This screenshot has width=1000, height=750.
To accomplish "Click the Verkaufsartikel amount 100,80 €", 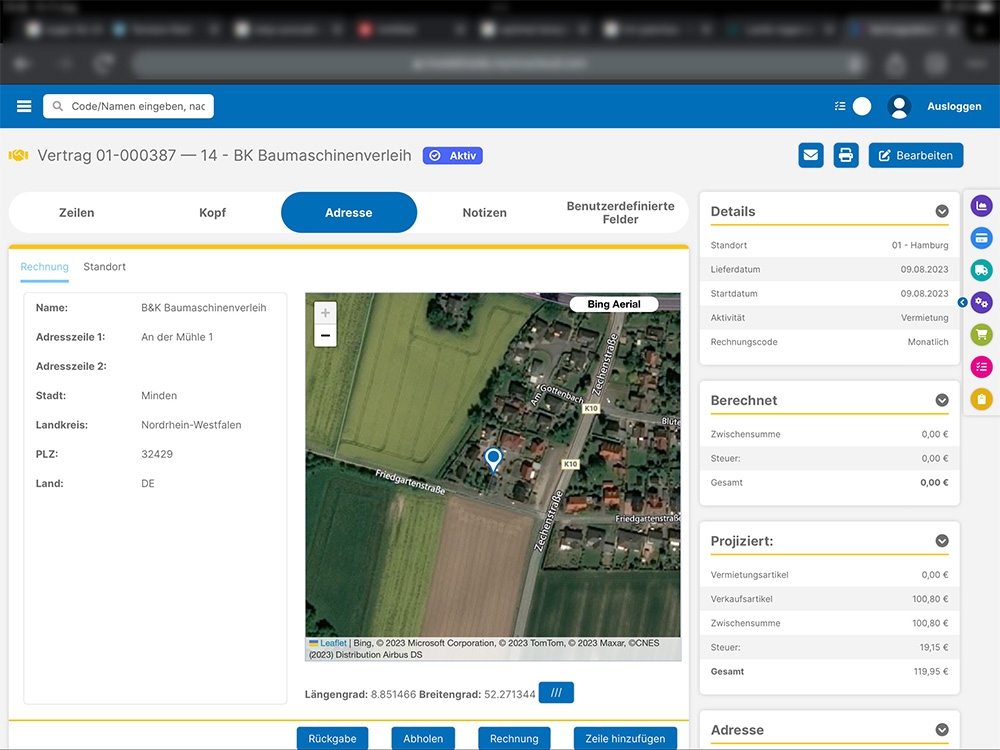I will pyautogui.click(x=930, y=599).
